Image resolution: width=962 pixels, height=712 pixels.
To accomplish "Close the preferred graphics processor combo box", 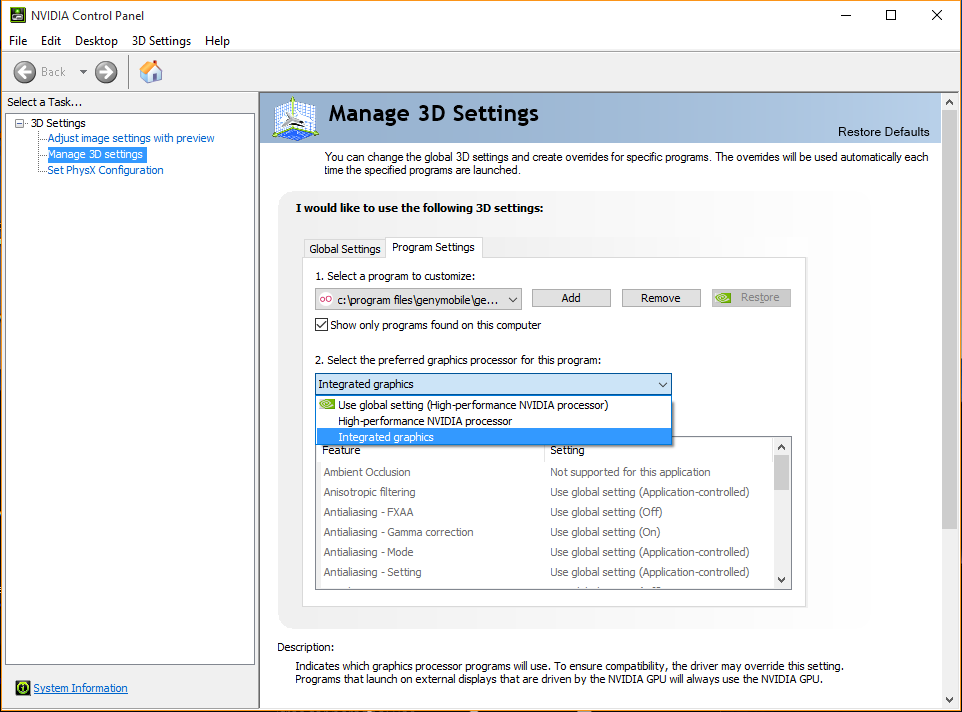I will pos(493,384).
